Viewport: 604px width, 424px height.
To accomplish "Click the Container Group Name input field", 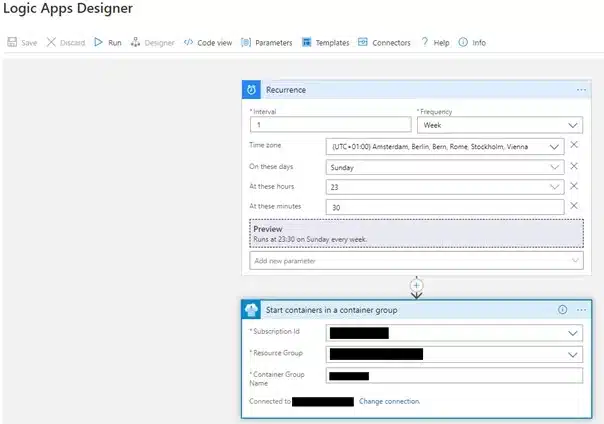I will tap(454, 375).
